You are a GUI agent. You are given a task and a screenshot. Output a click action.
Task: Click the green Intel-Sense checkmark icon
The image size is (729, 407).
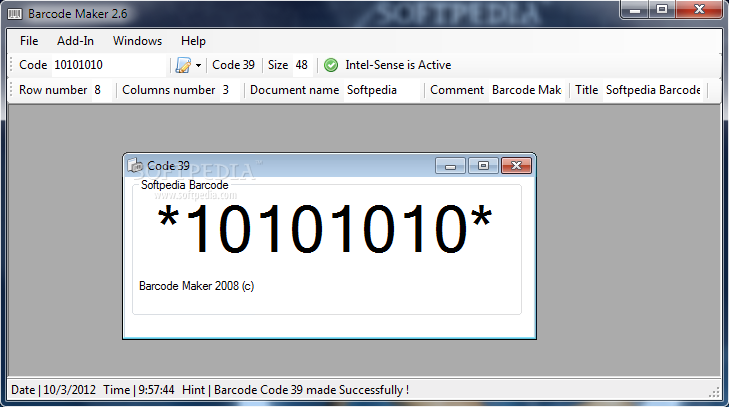(x=331, y=65)
